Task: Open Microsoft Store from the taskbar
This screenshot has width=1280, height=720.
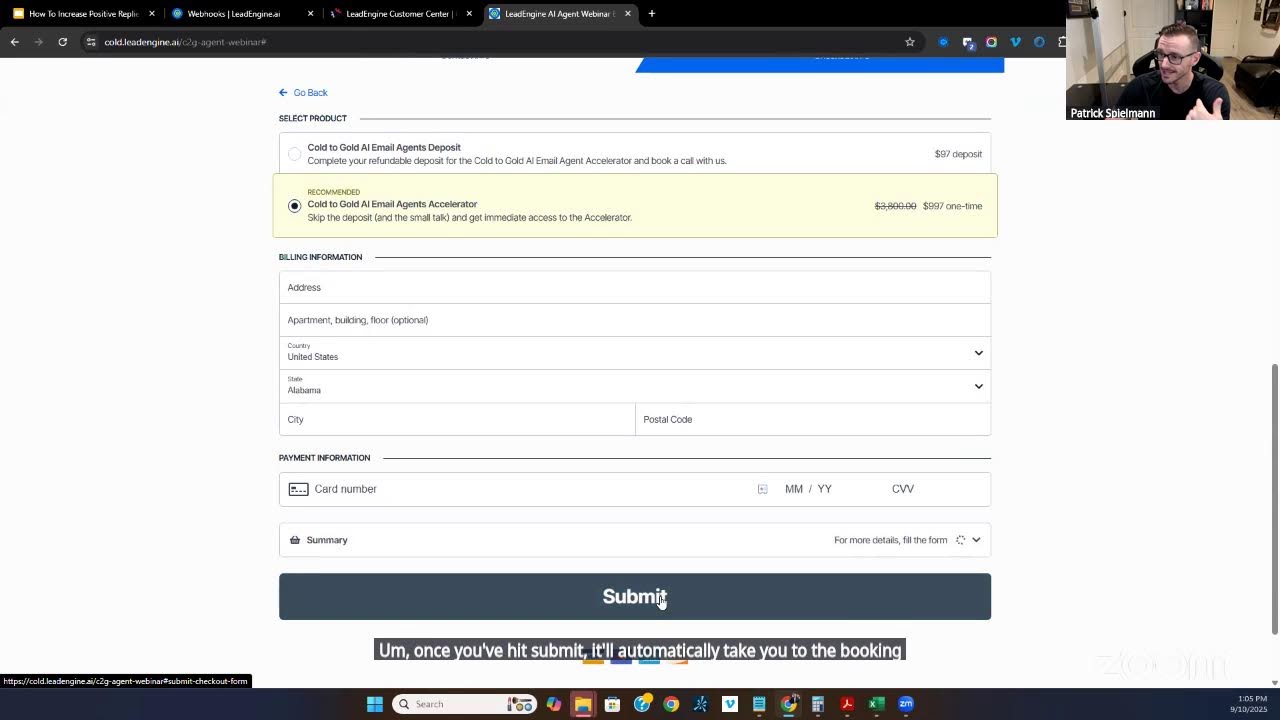Action: pyautogui.click(x=612, y=704)
